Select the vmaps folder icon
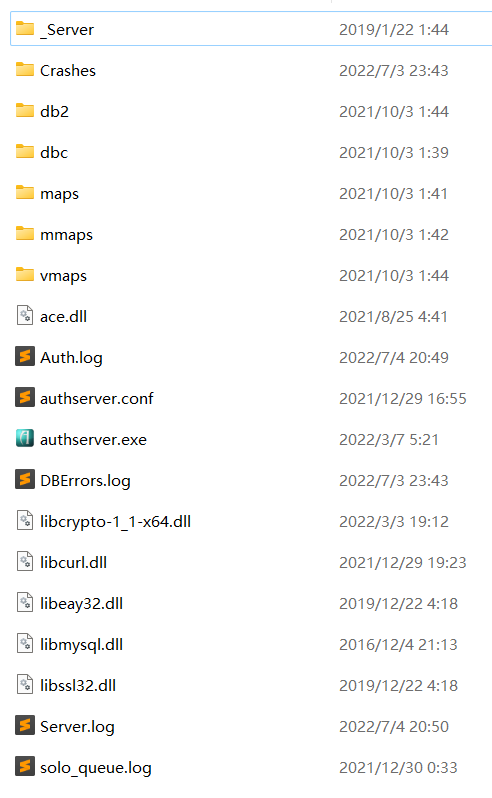 pos(24,274)
